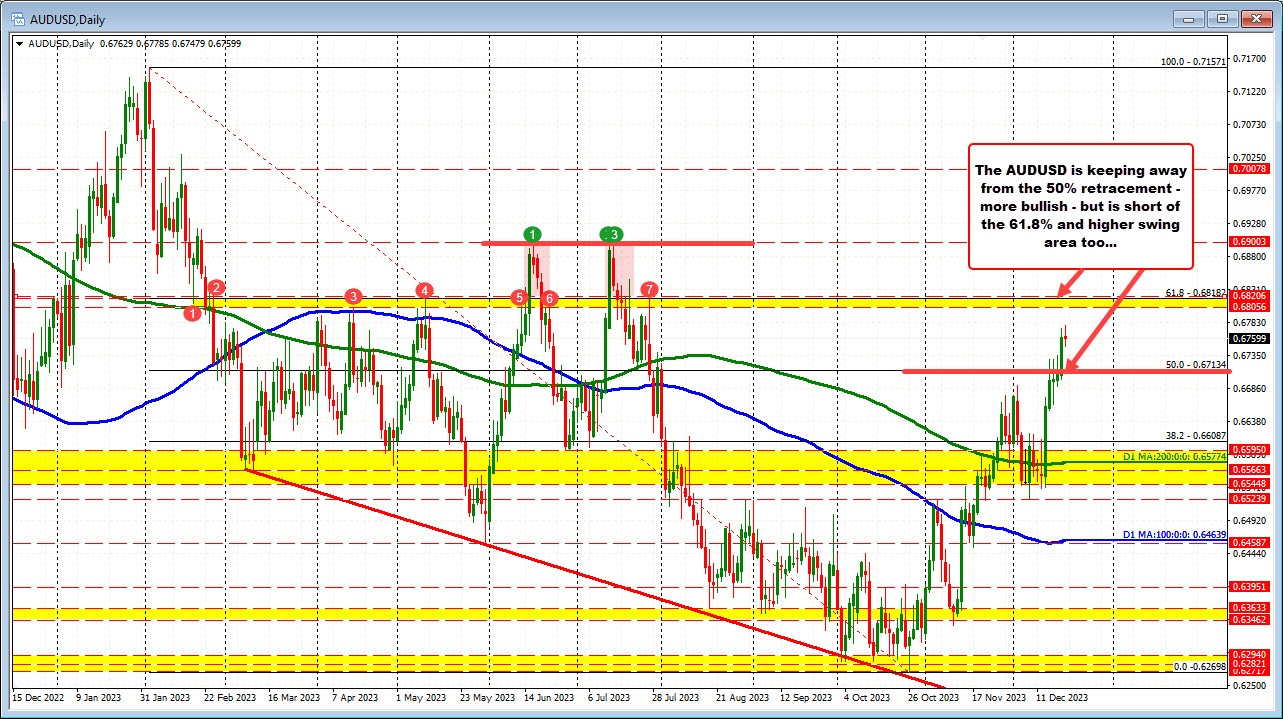Image resolution: width=1283 pixels, height=719 pixels.
Task: Click red marker 4 near the 1 May candles
Action: (424, 289)
